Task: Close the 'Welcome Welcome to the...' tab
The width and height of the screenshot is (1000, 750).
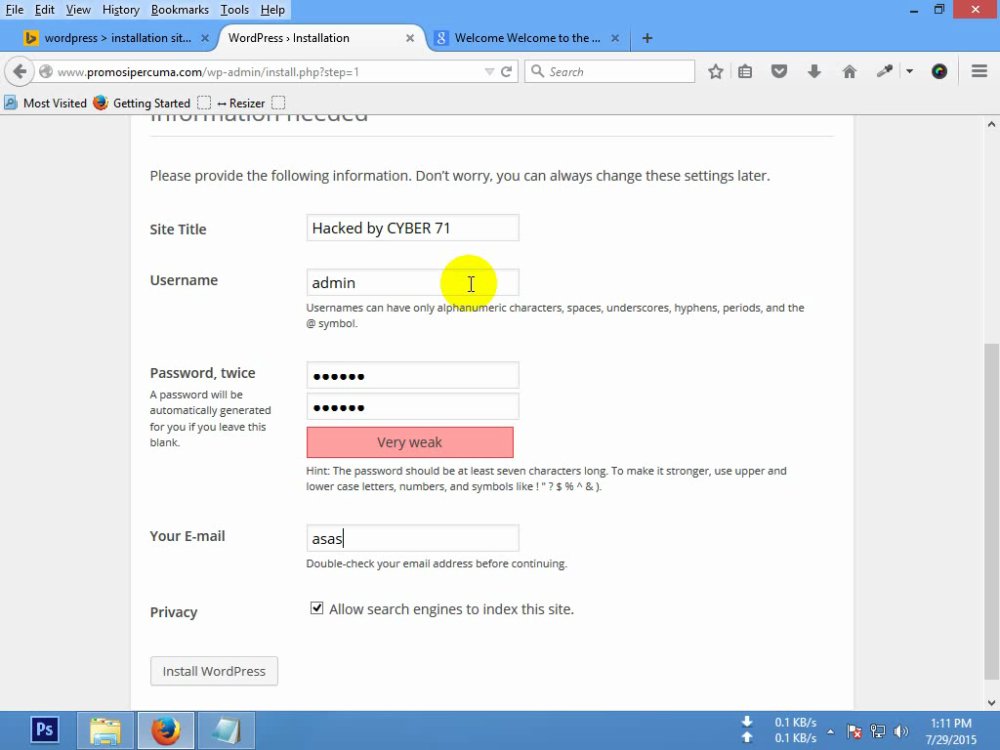Action: tap(615, 38)
